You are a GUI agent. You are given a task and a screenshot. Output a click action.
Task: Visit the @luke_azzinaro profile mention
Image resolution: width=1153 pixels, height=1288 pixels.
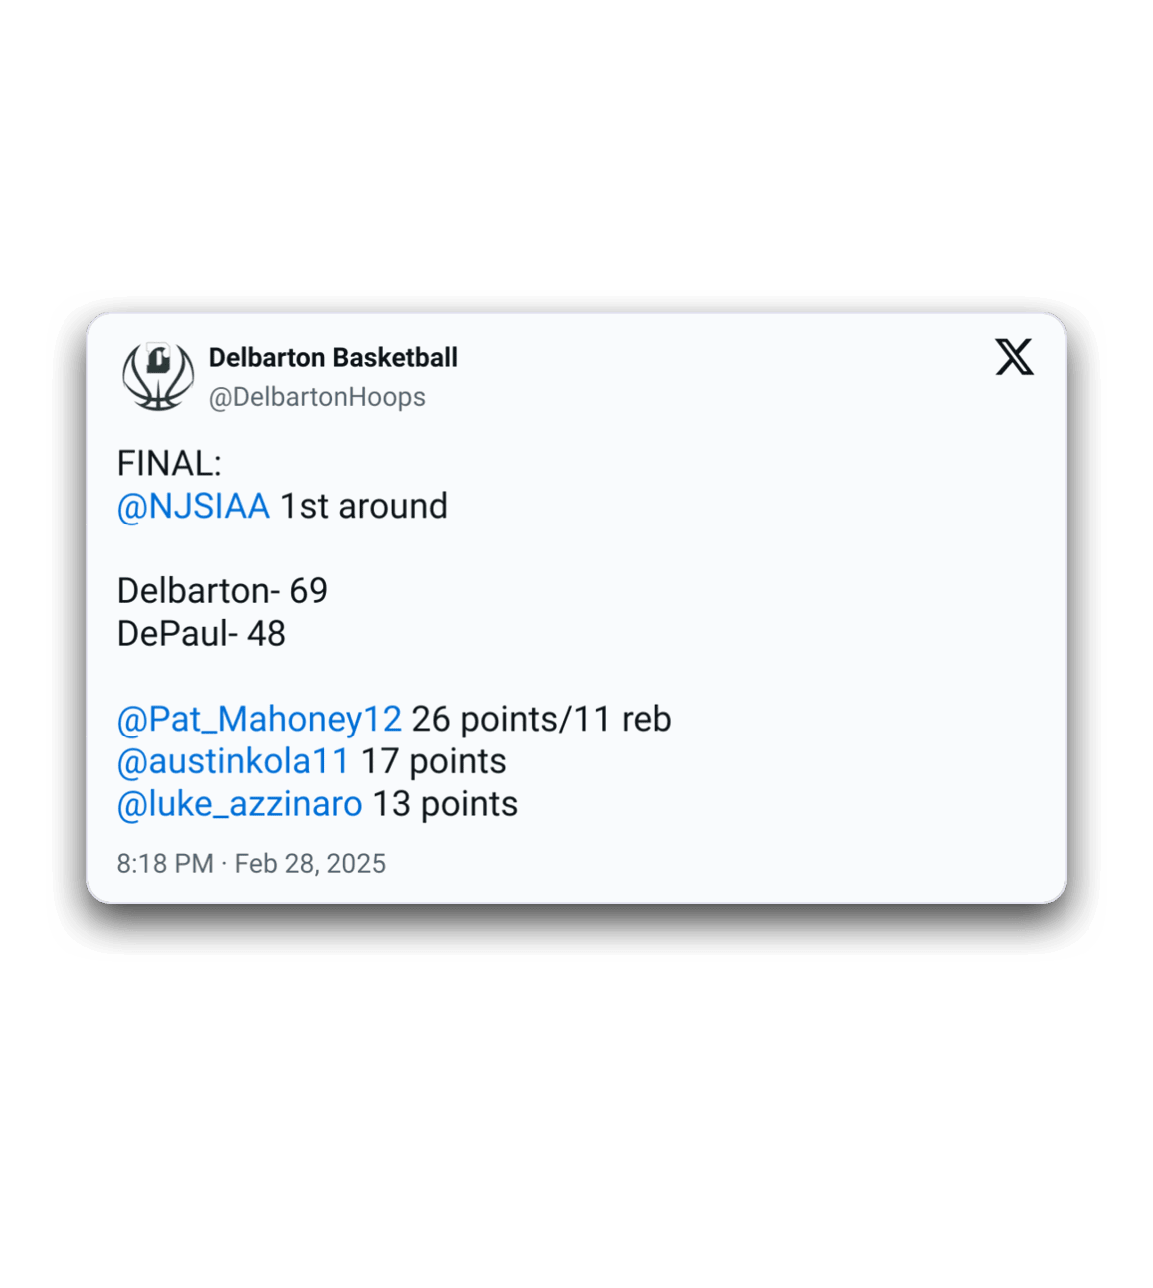click(239, 804)
